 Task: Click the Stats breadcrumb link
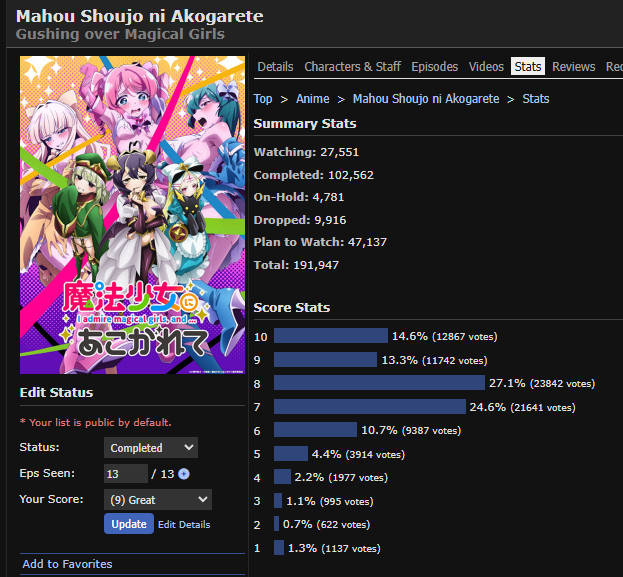[536, 99]
